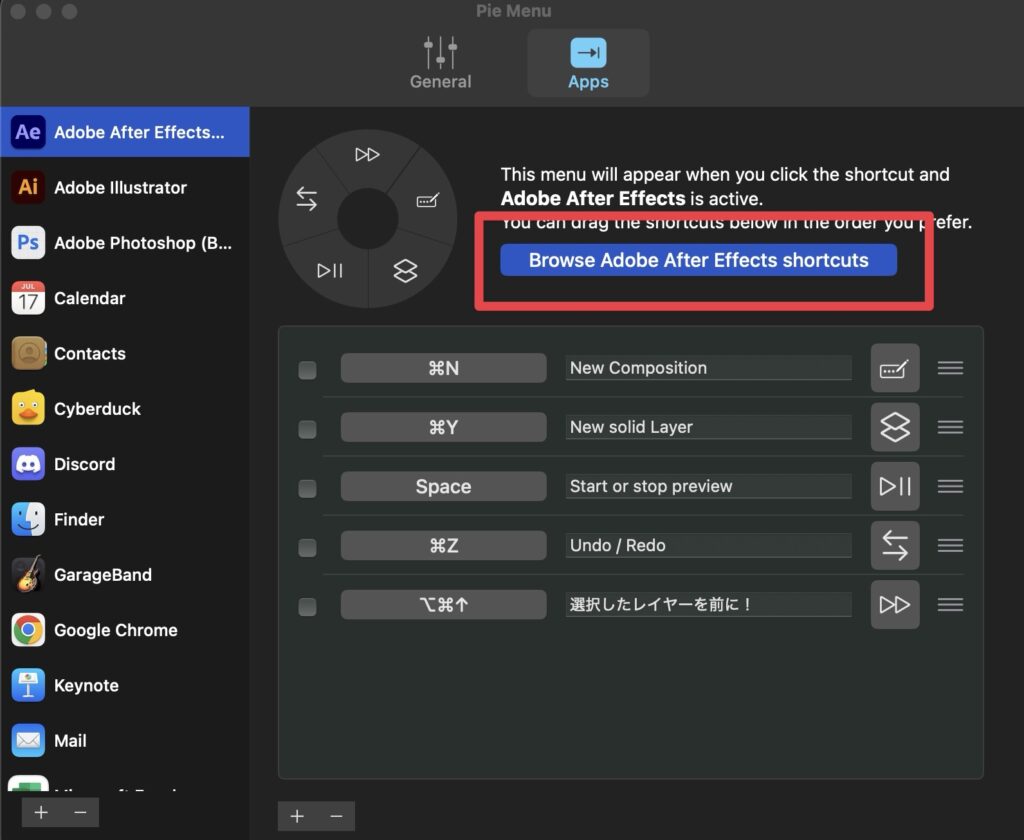Pick the Keynote app entry
Screen dimensions: 1024x840
point(125,686)
